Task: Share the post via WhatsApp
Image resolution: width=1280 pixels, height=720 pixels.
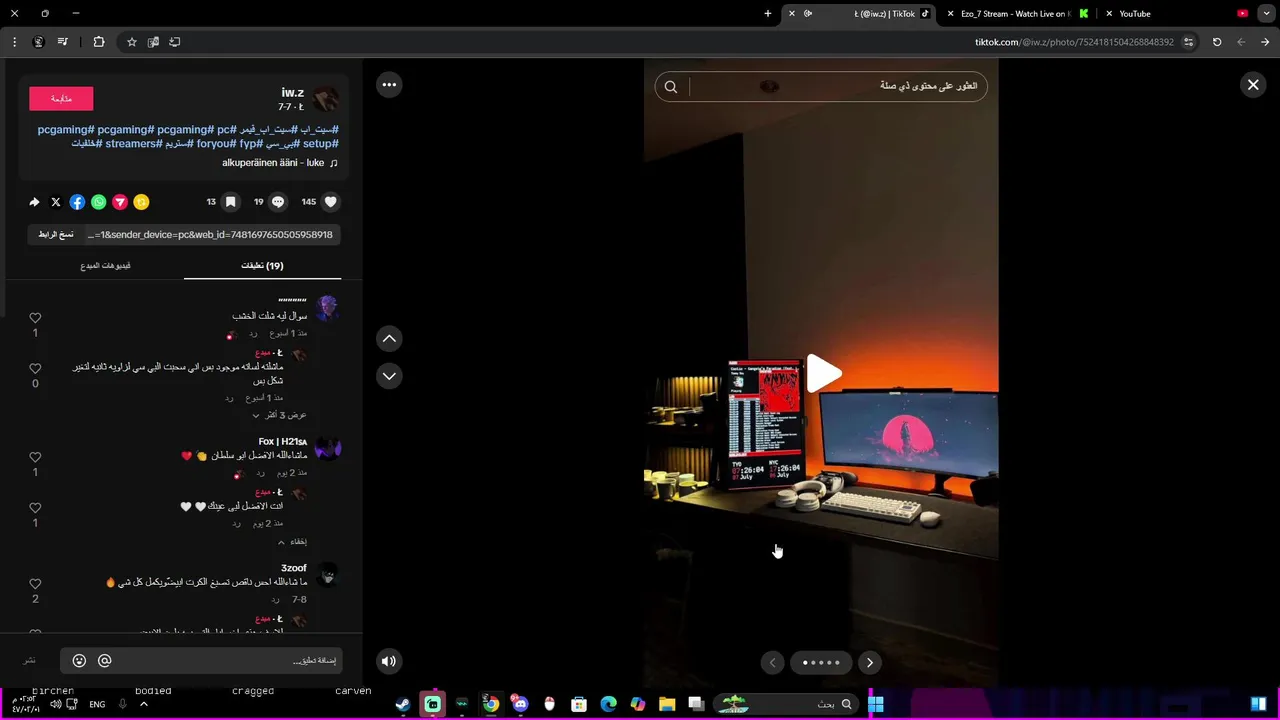Action: [98, 202]
